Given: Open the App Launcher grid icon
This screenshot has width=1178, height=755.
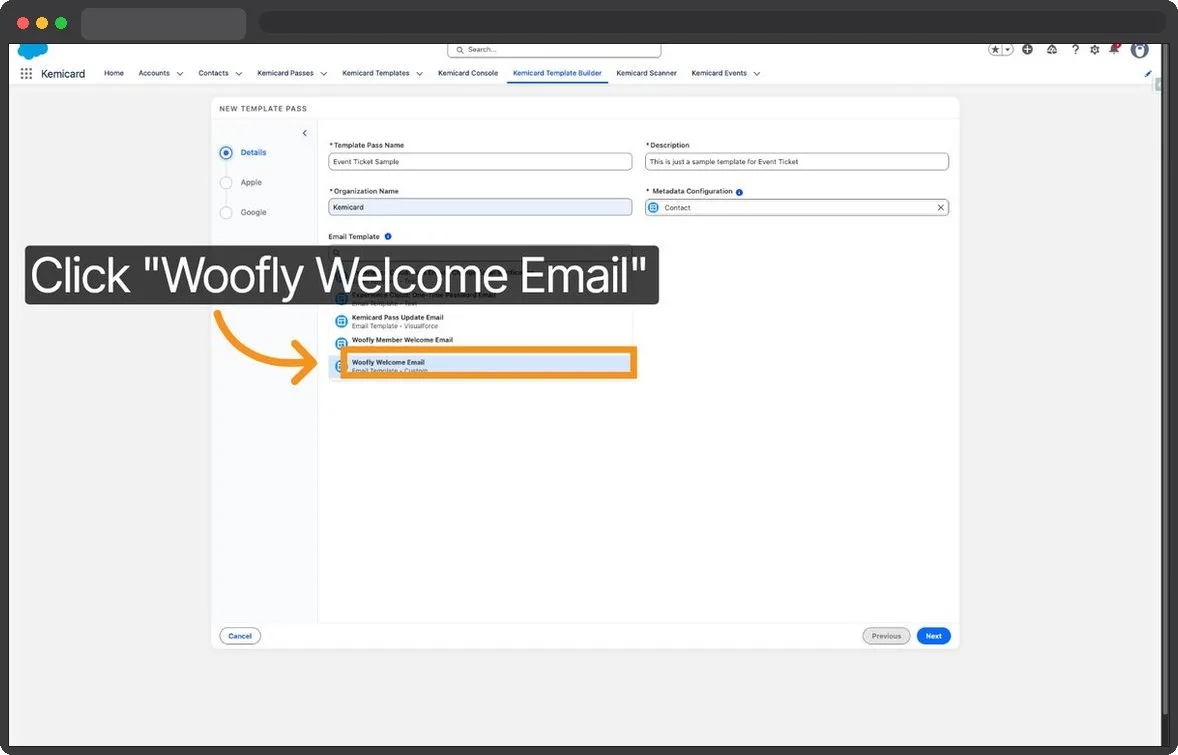Looking at the screenshot, I should tap(26, 74).
